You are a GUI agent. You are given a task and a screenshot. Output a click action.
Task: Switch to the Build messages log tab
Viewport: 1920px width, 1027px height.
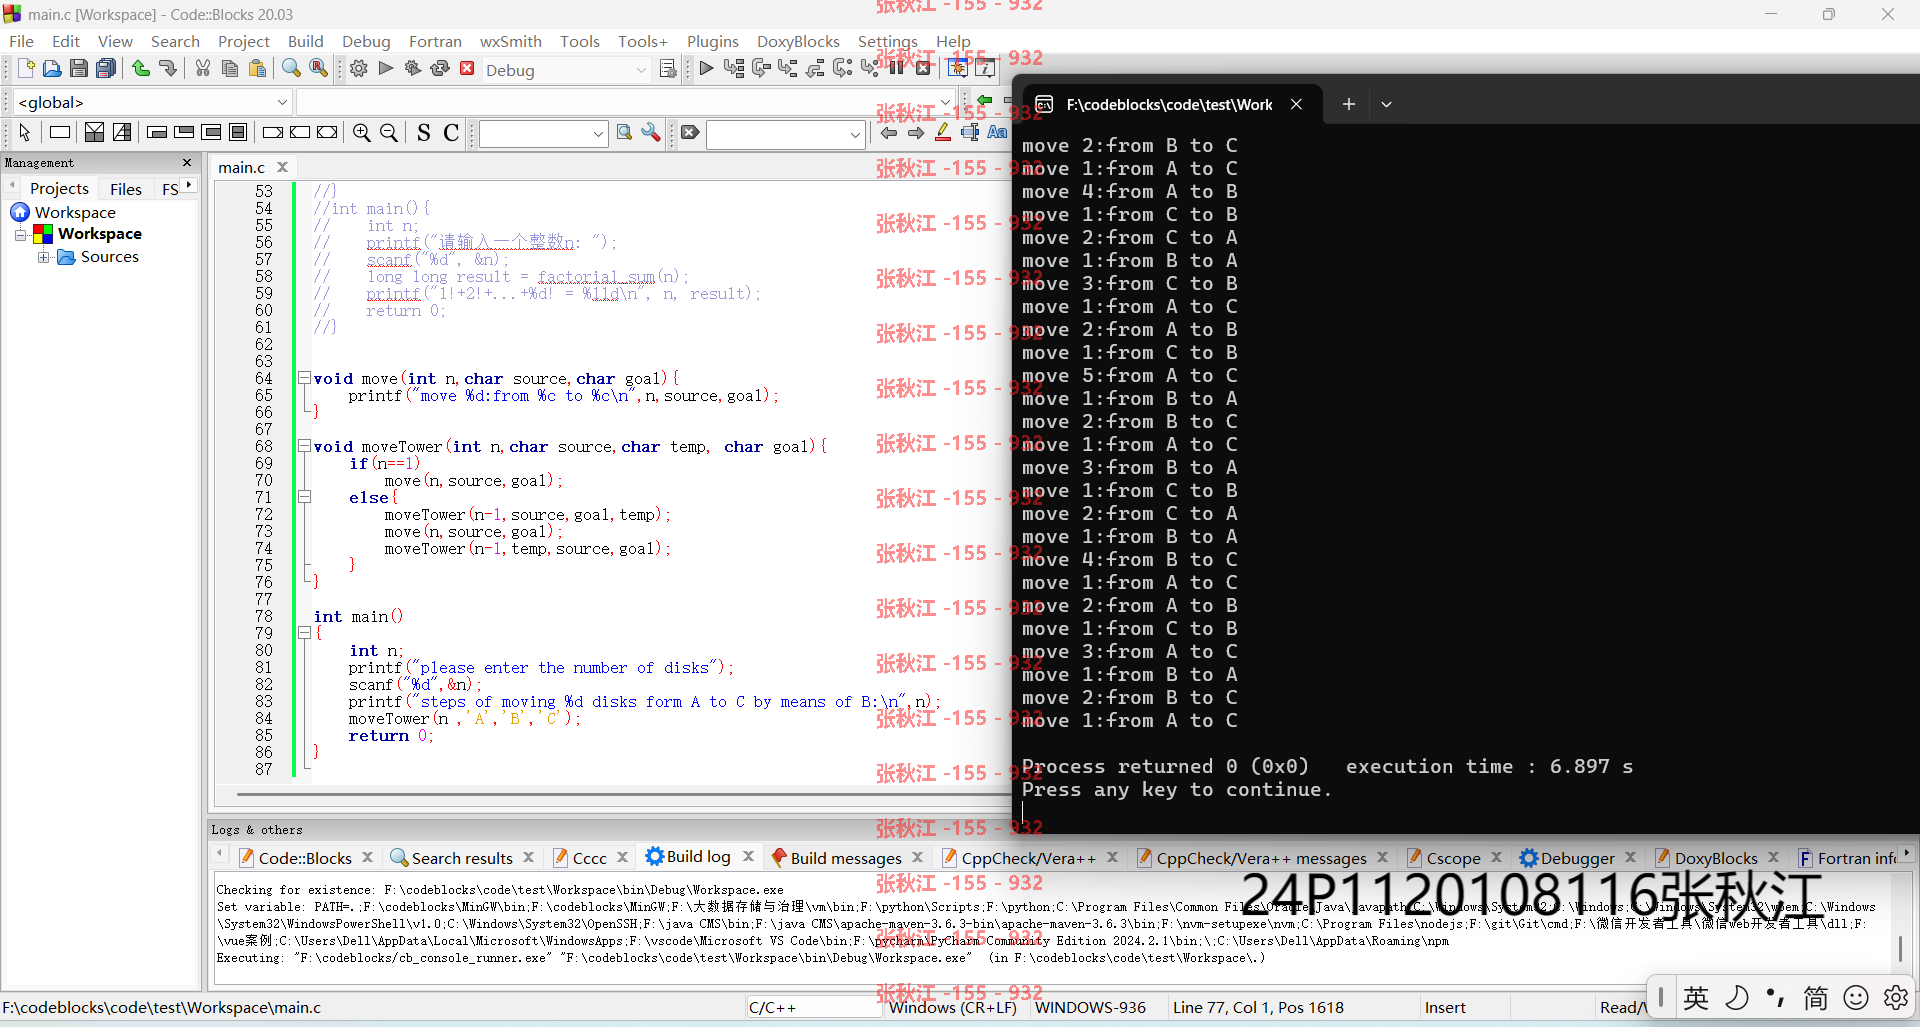[x=846, y=858]
